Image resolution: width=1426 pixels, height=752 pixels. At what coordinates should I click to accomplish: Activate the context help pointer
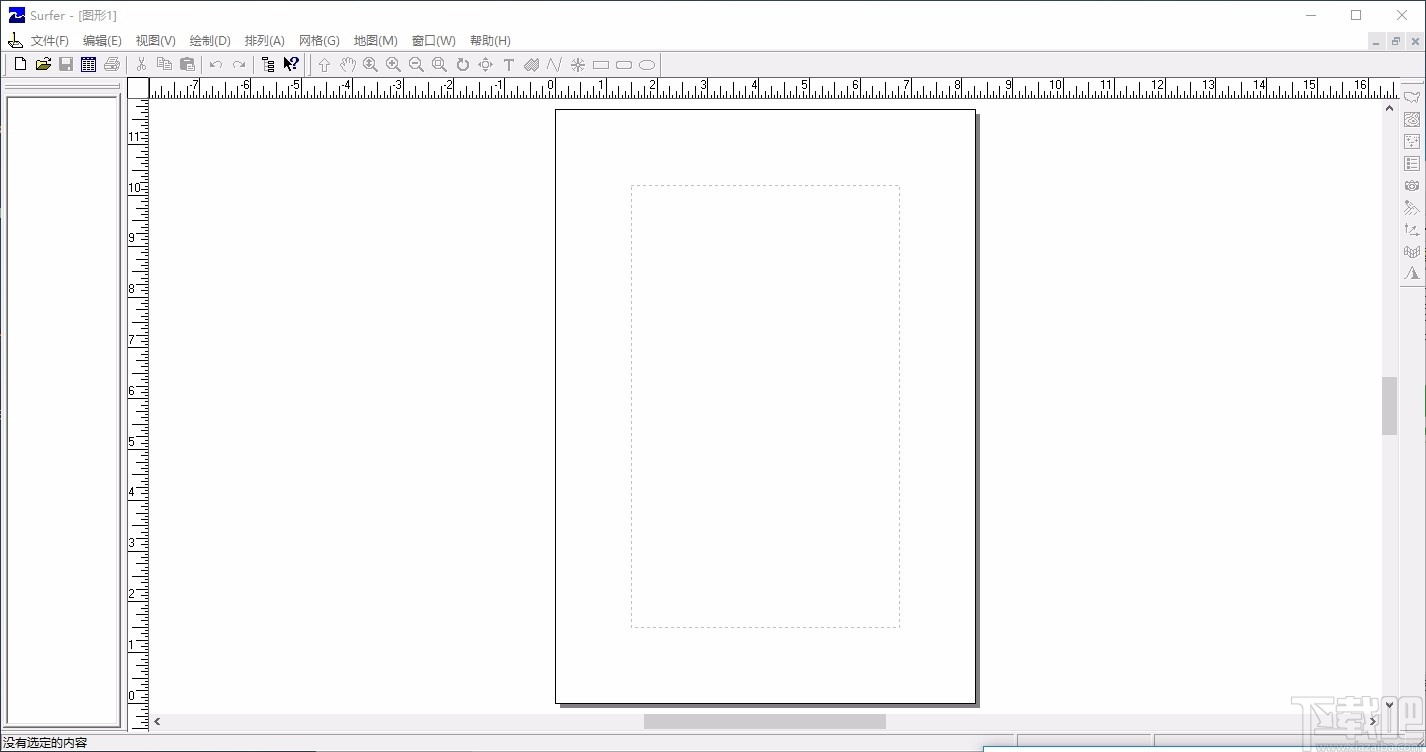(x=291, y=64)
